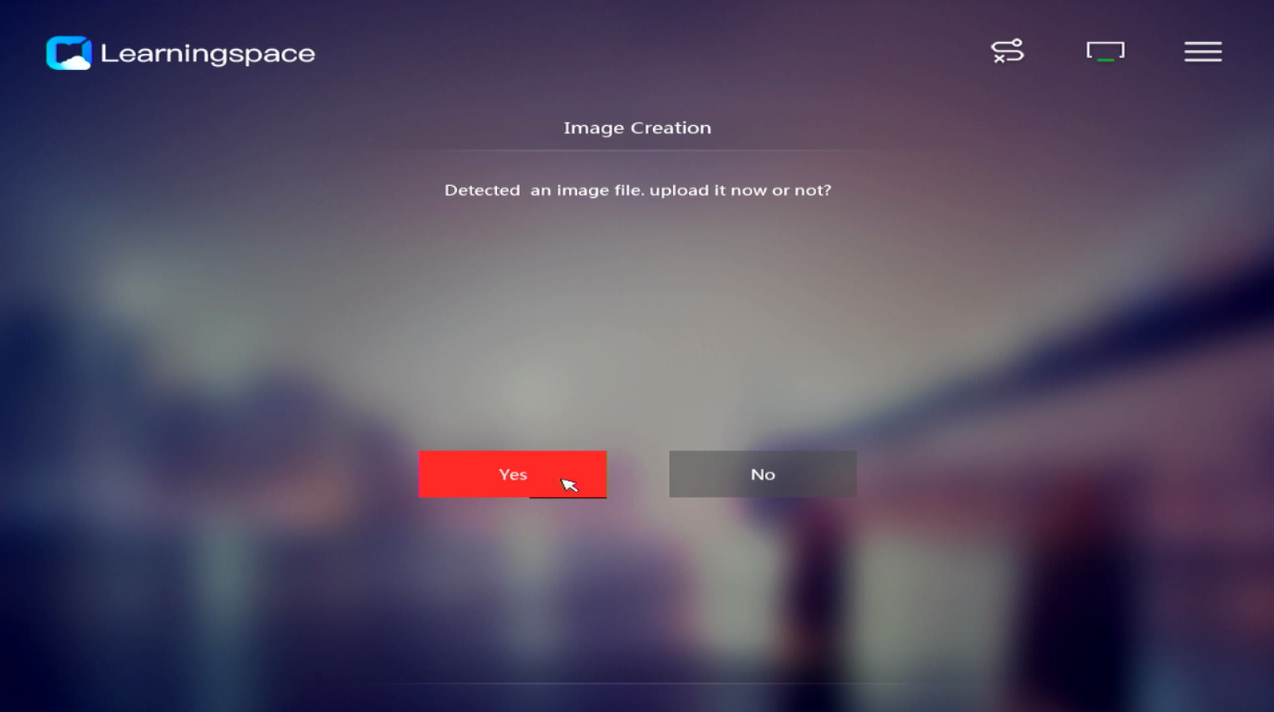Click the Learningspace logo icon
Screen dimensions: 1274x712
68,53
